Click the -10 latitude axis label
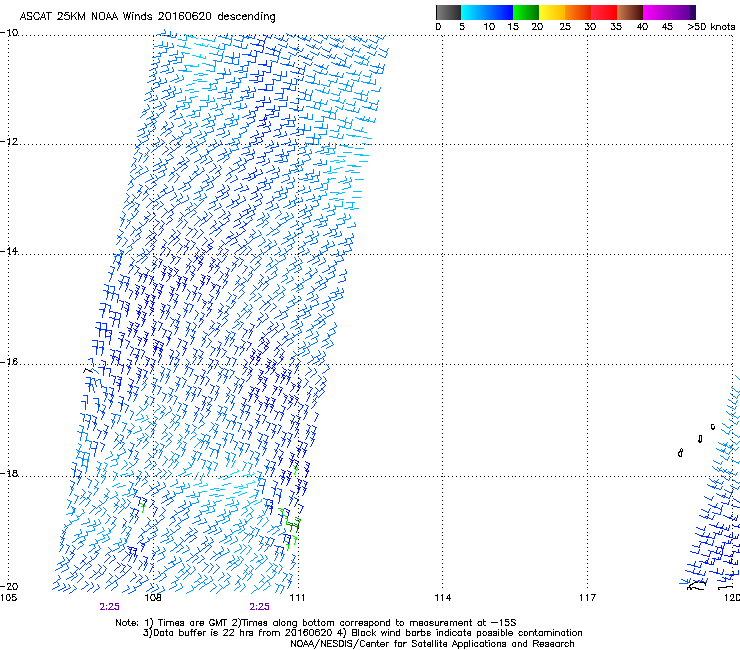The width and height of the screenshot is (740, 650). coord(9,33)
